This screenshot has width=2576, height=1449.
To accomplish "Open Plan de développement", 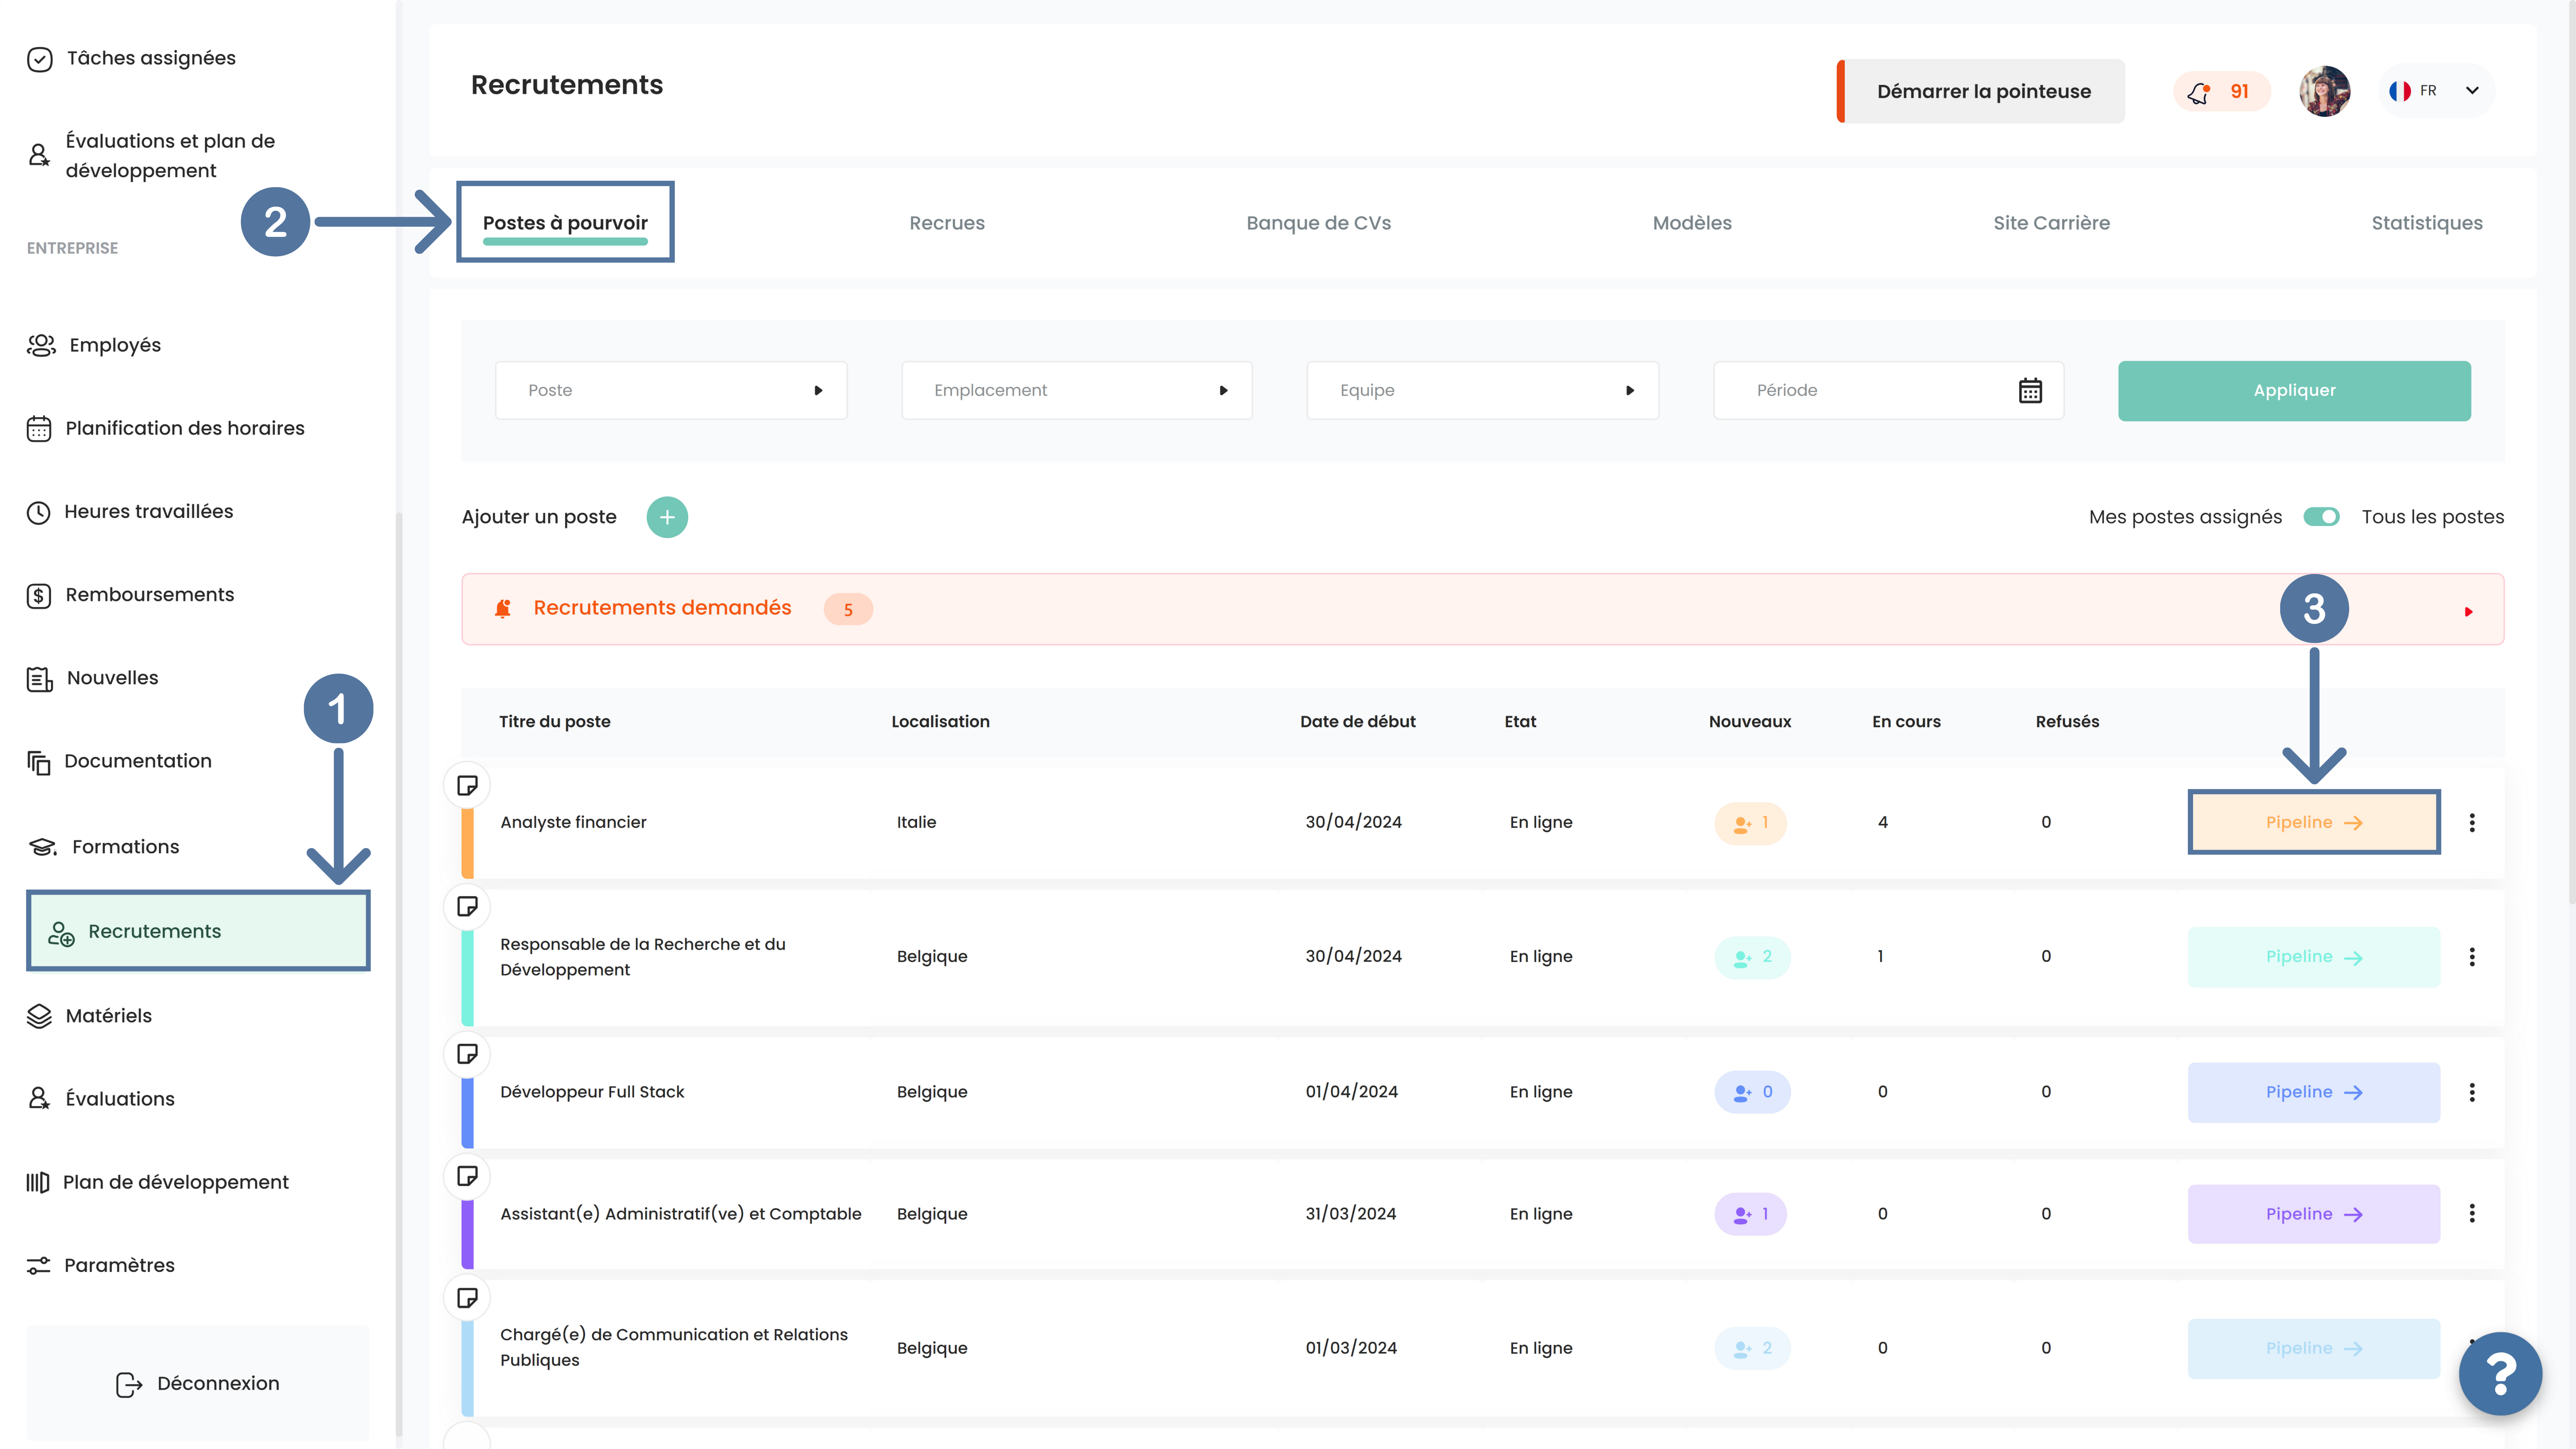I will 158,1182.
